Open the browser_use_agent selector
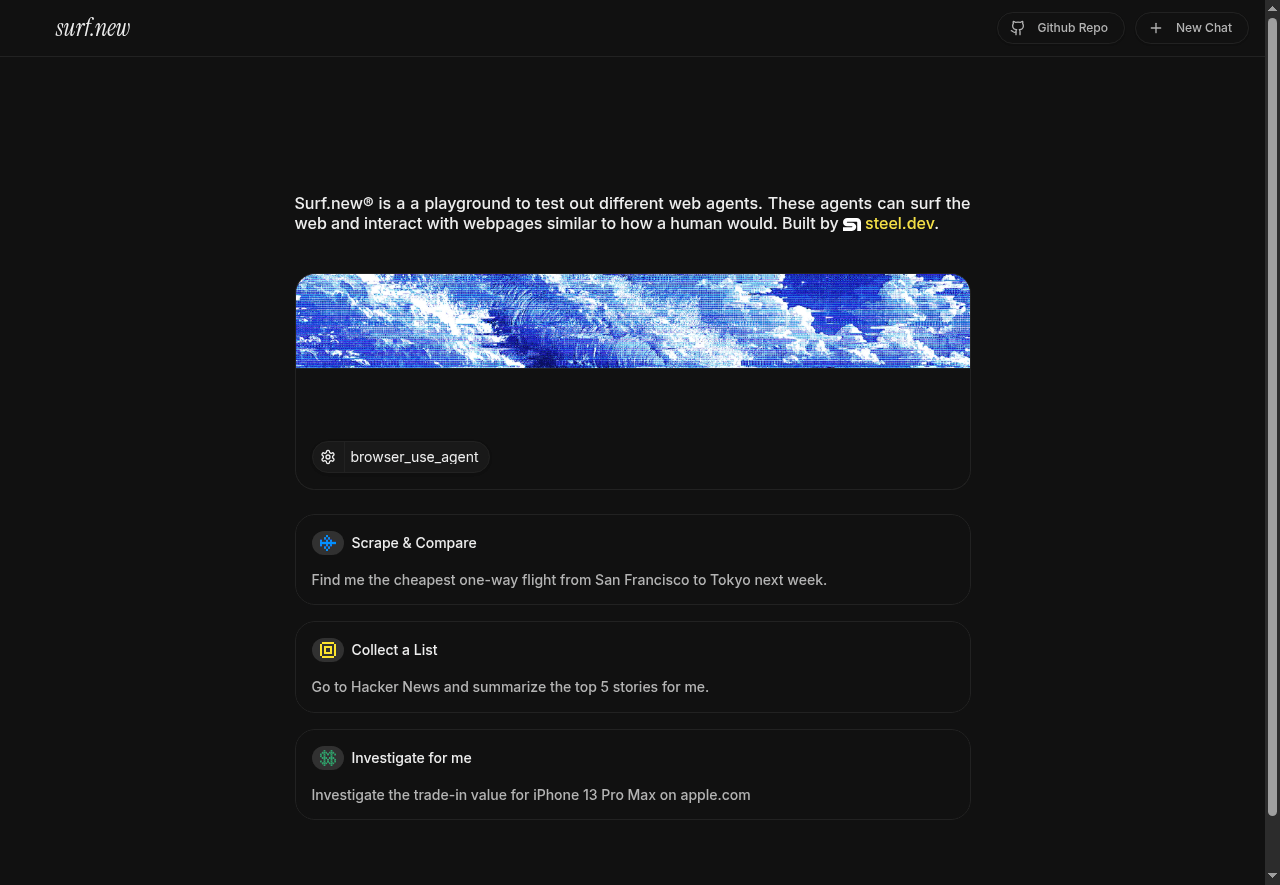 (414, 457)
